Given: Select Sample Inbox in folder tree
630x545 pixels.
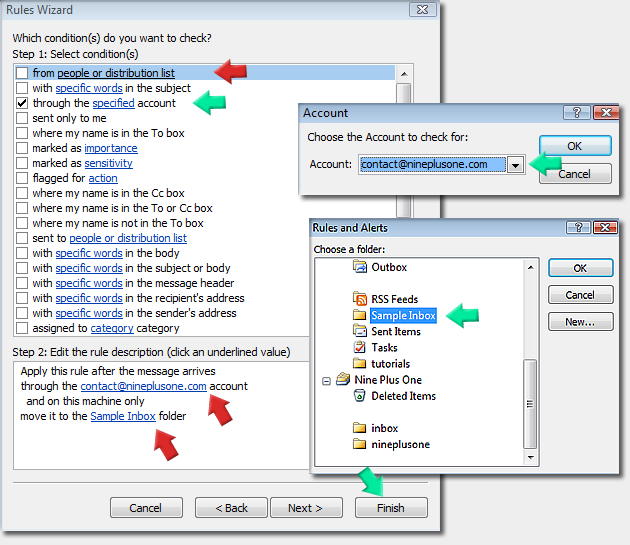Looking at the screenshot, I should tap(402, 315).
